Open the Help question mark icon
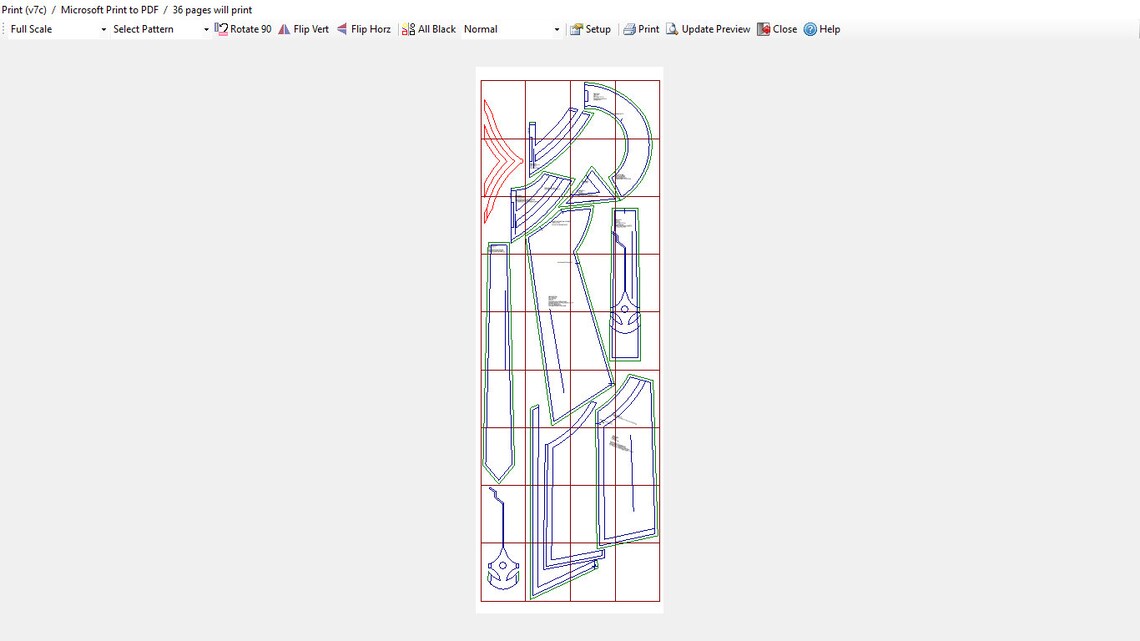The image size is (1140, 641). click(810, 29)
